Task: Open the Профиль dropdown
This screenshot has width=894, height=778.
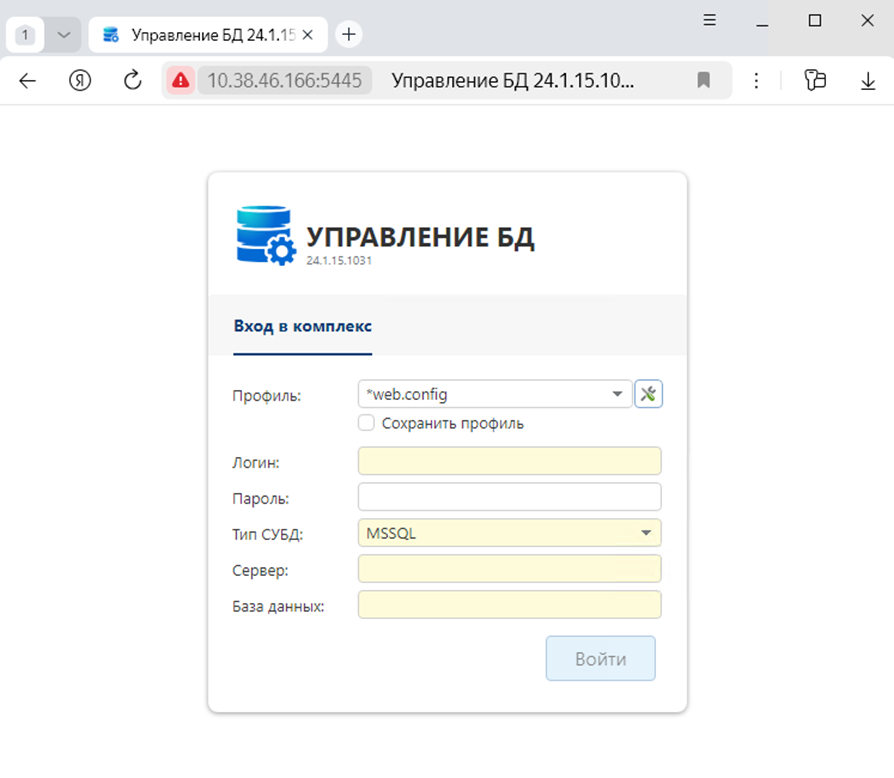Action: click(495, 394)
